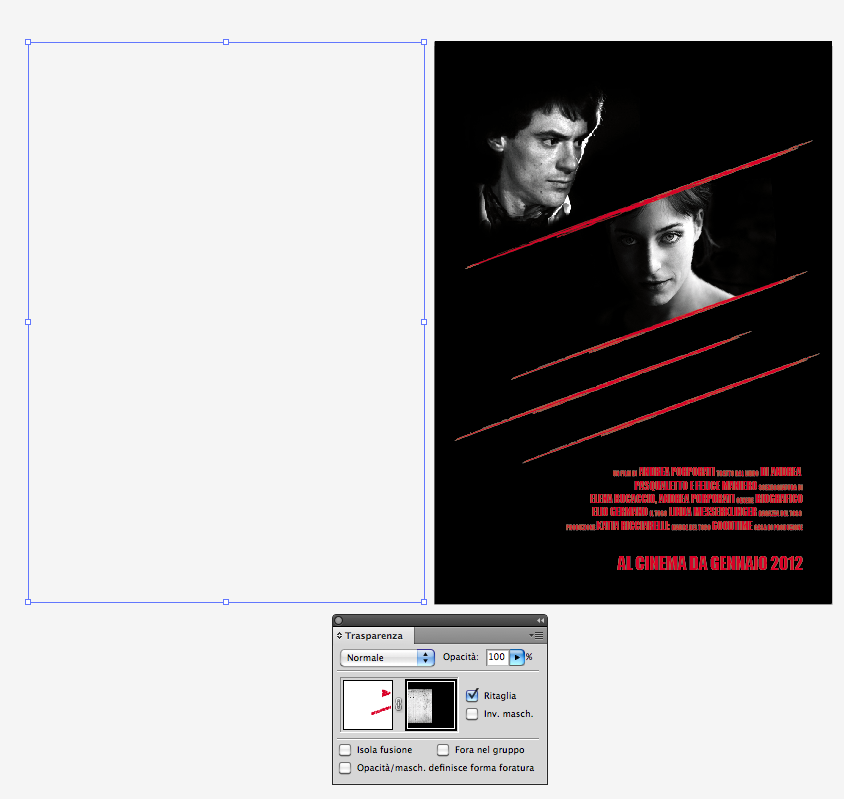Open the opacity slider arrow button
The height and width of the screenshot is (799, 844).
pyautogui.click(x=517, y=657)
